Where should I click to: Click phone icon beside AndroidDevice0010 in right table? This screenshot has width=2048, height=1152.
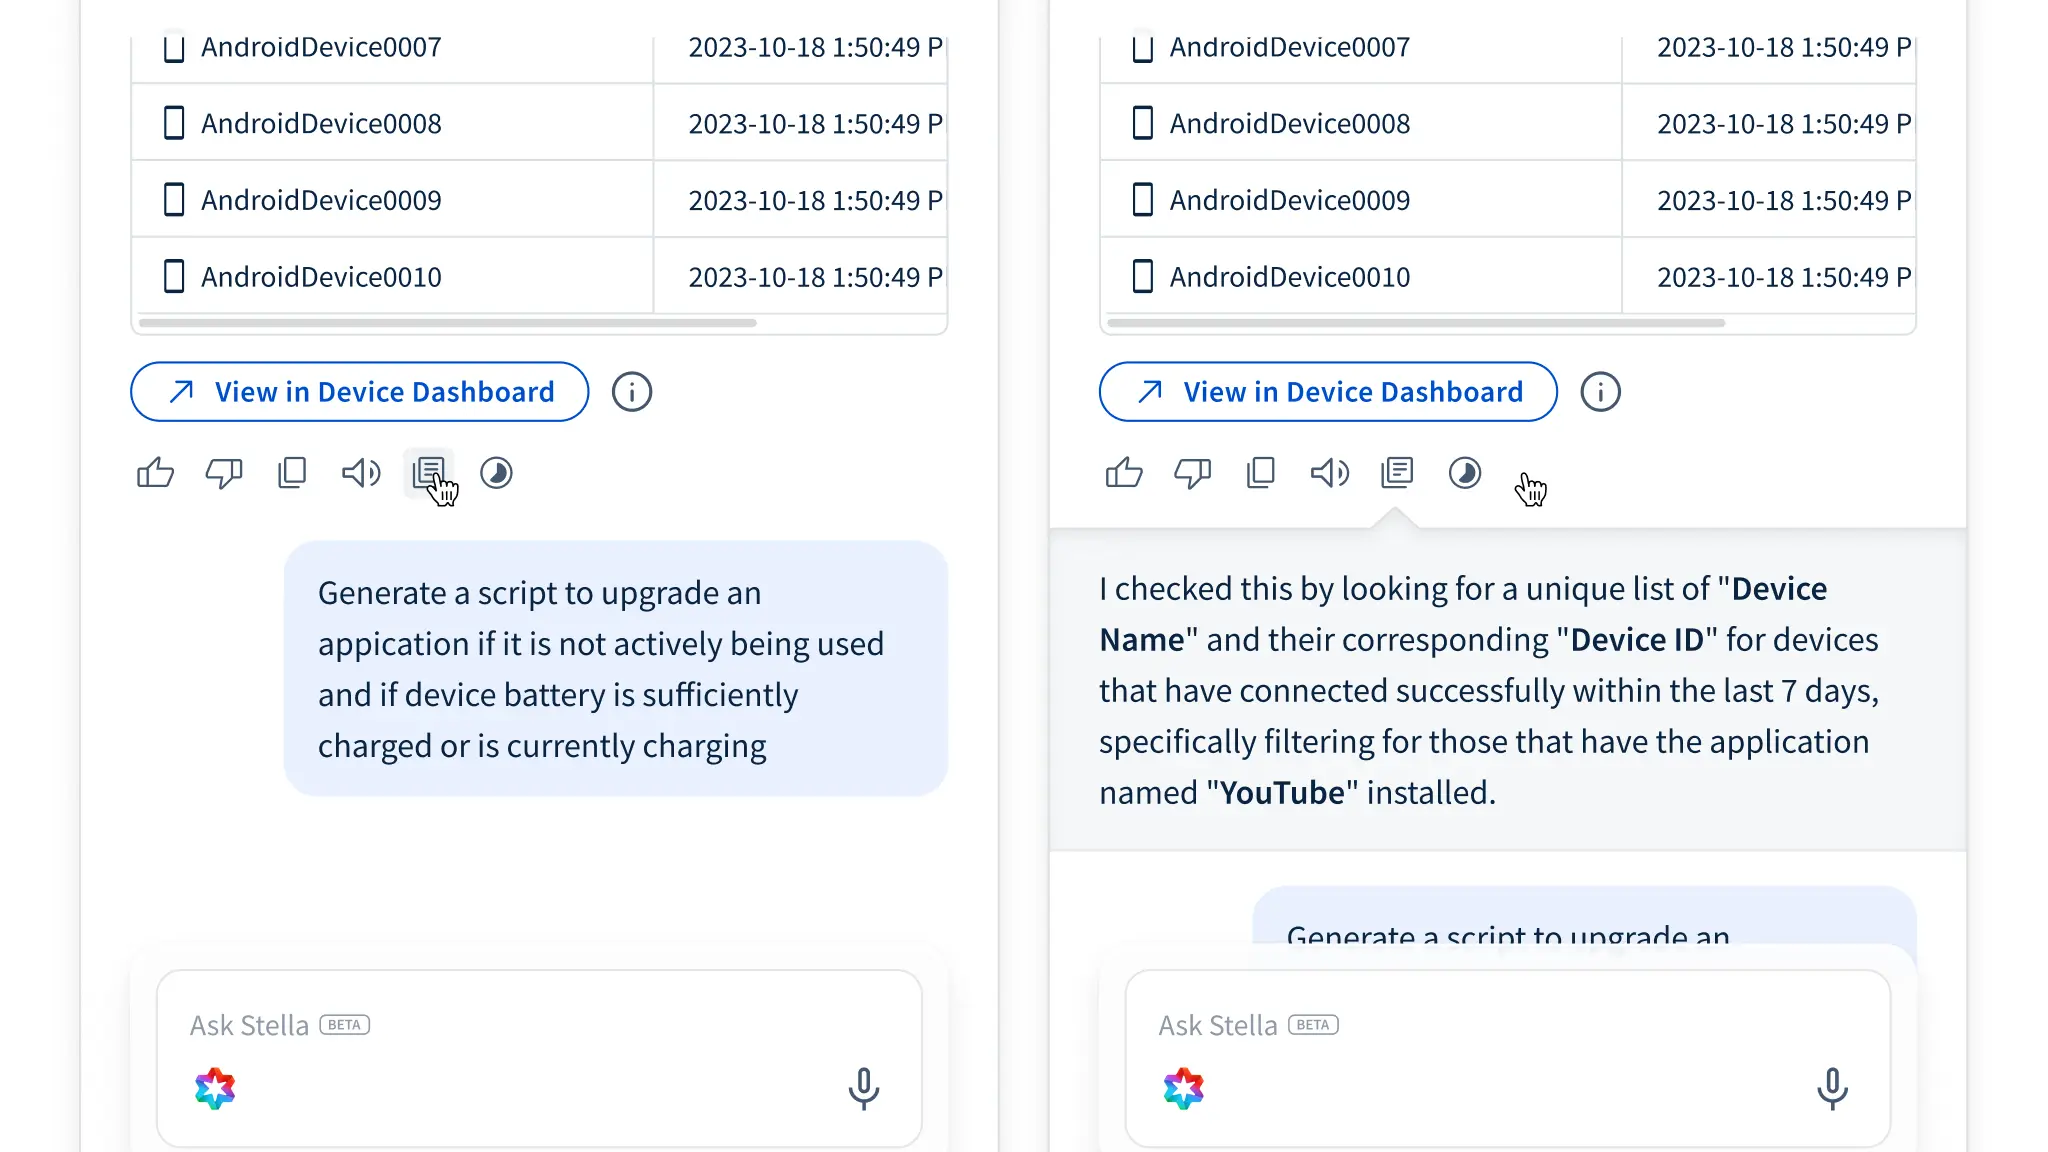click(1143, 277)
